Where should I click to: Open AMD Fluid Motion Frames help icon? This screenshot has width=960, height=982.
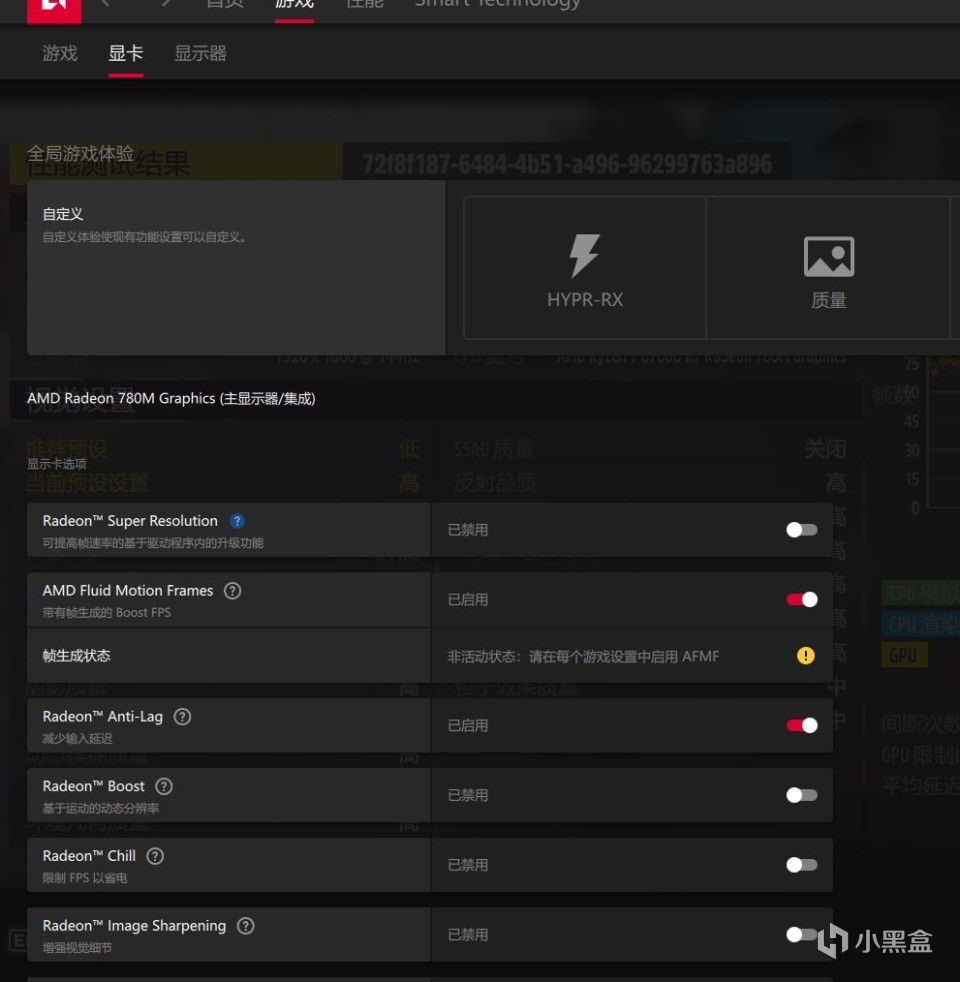point(232,591)
